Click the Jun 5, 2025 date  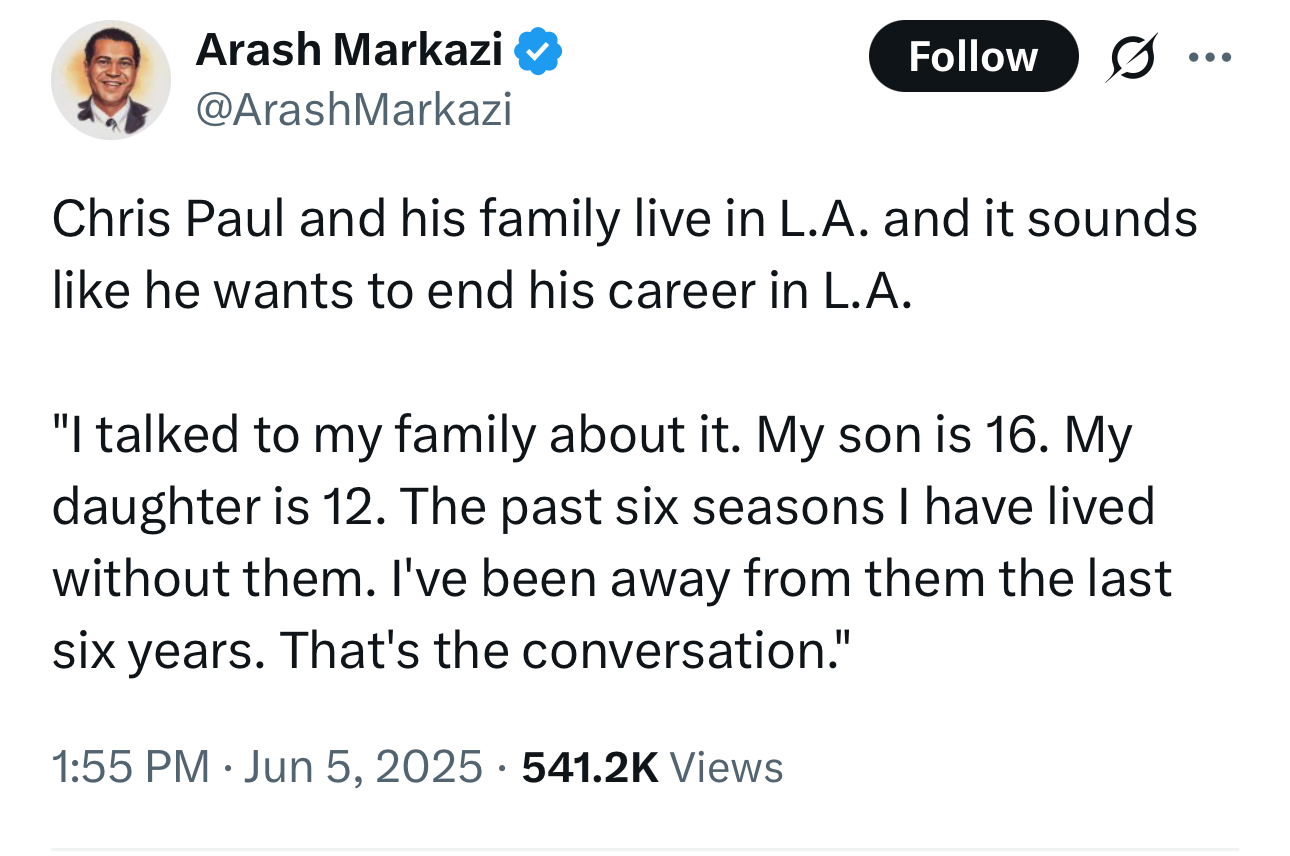click(x=364, y=767)
